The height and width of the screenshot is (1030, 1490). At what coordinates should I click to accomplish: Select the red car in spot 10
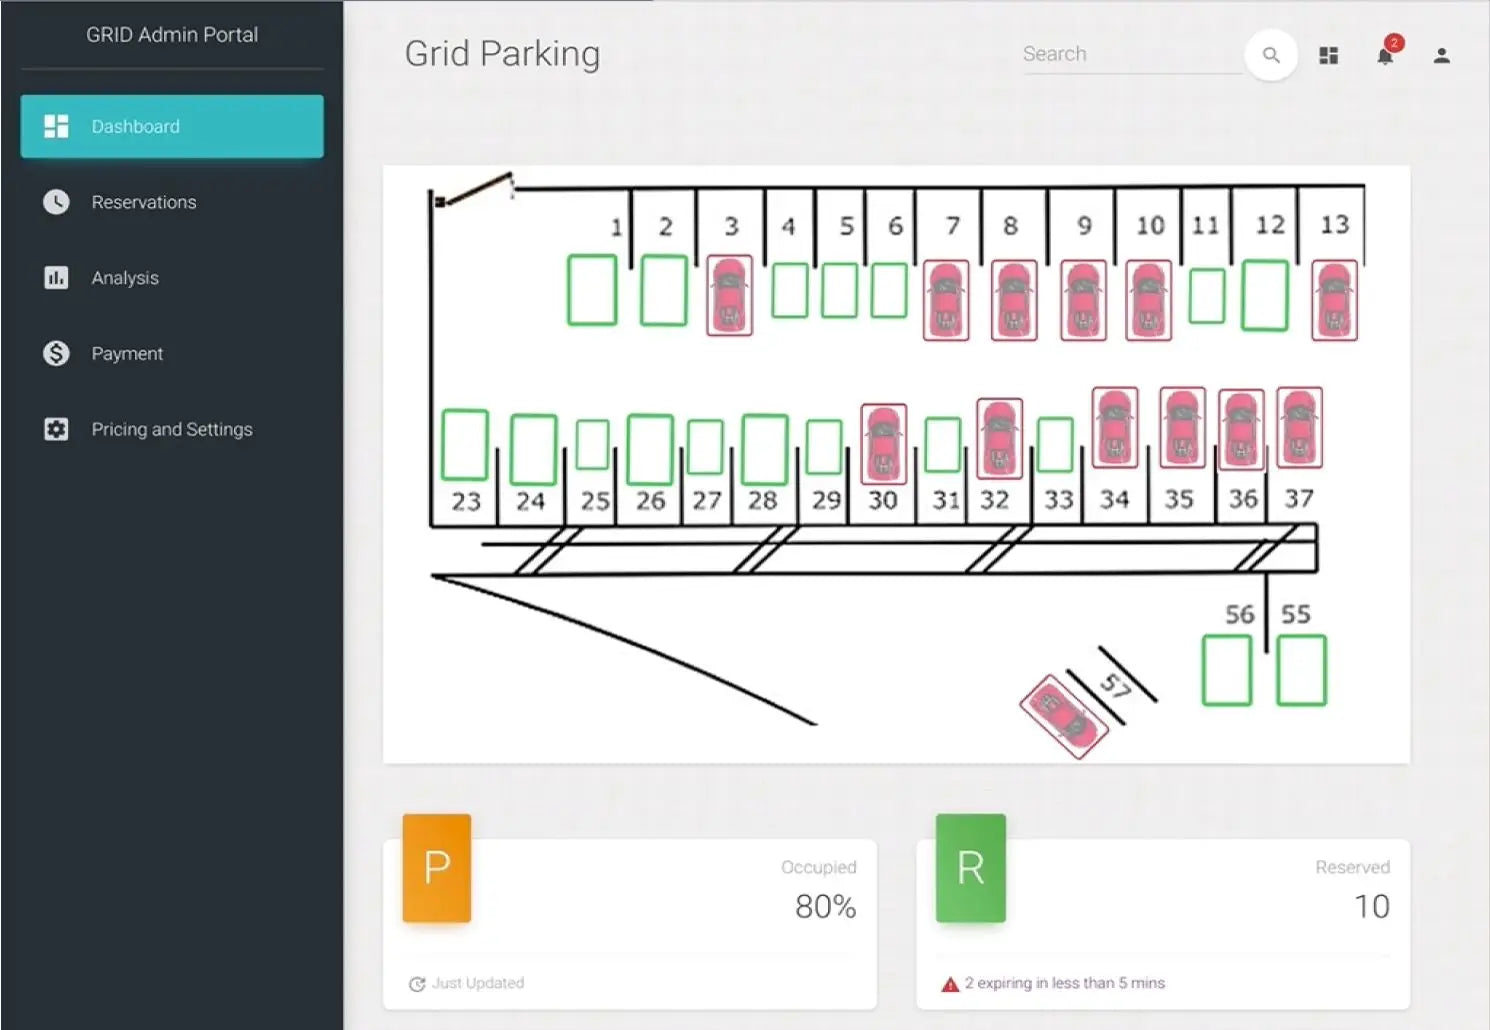1149,300
